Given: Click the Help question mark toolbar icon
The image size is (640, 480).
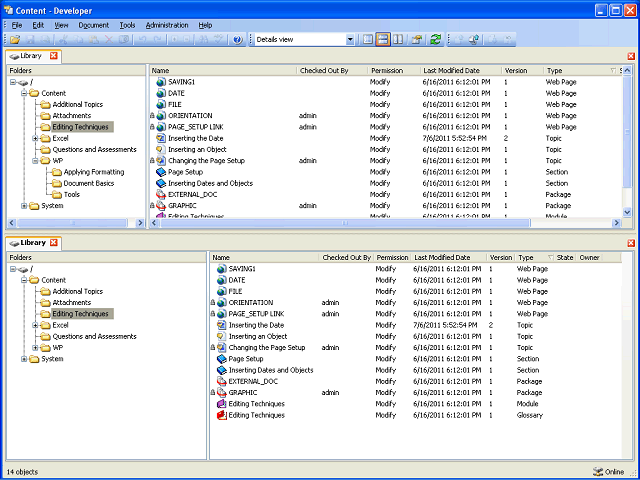Looking at the screenshot, I should [238, 40].
